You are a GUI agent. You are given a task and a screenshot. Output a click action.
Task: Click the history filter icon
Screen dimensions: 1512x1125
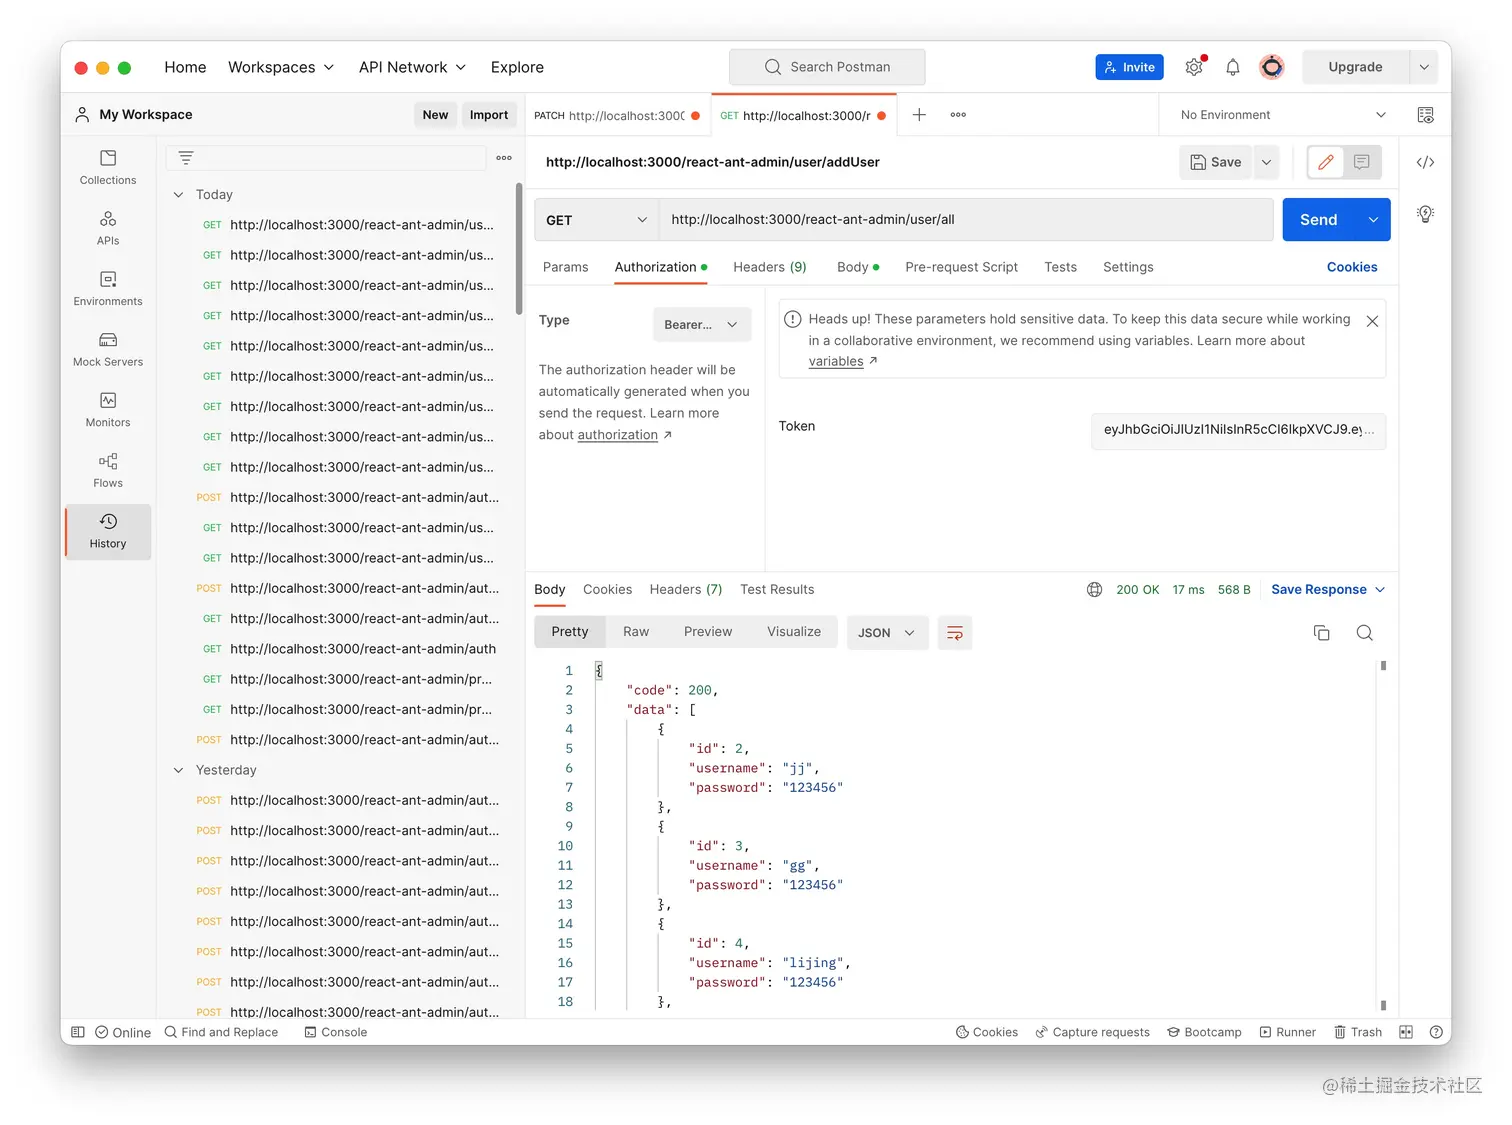click(186, 158)
